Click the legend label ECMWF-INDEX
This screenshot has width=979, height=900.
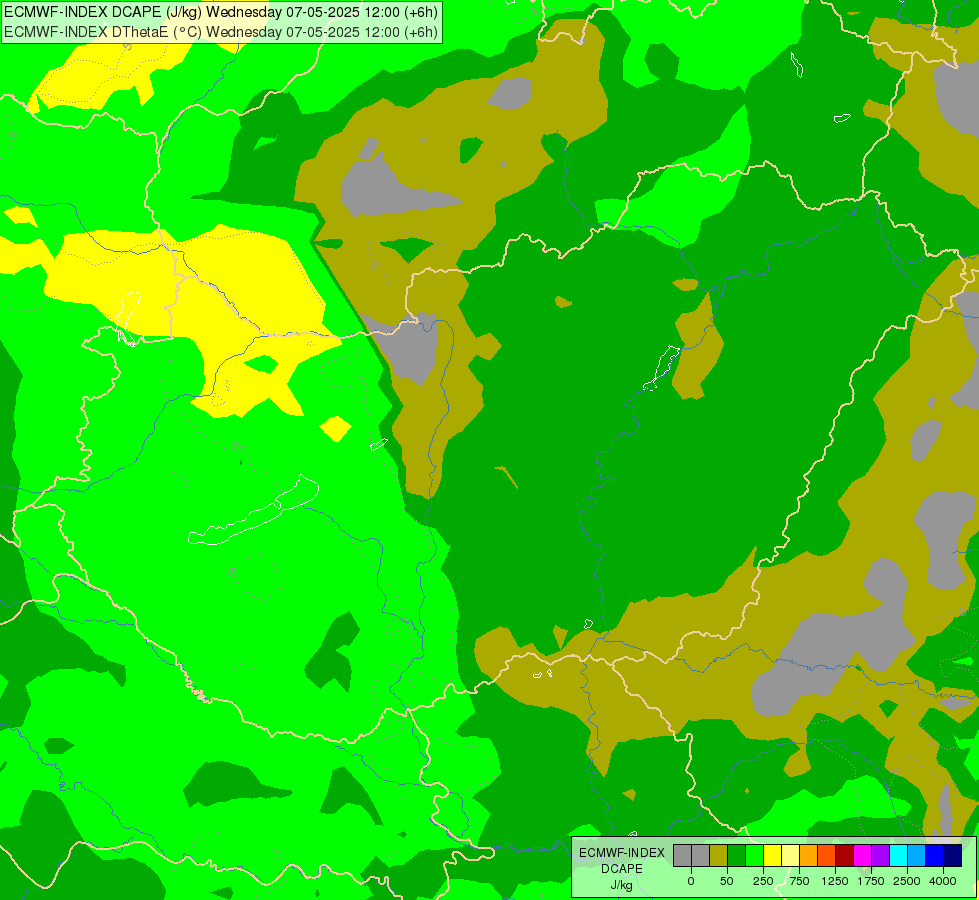pos(622,853)
